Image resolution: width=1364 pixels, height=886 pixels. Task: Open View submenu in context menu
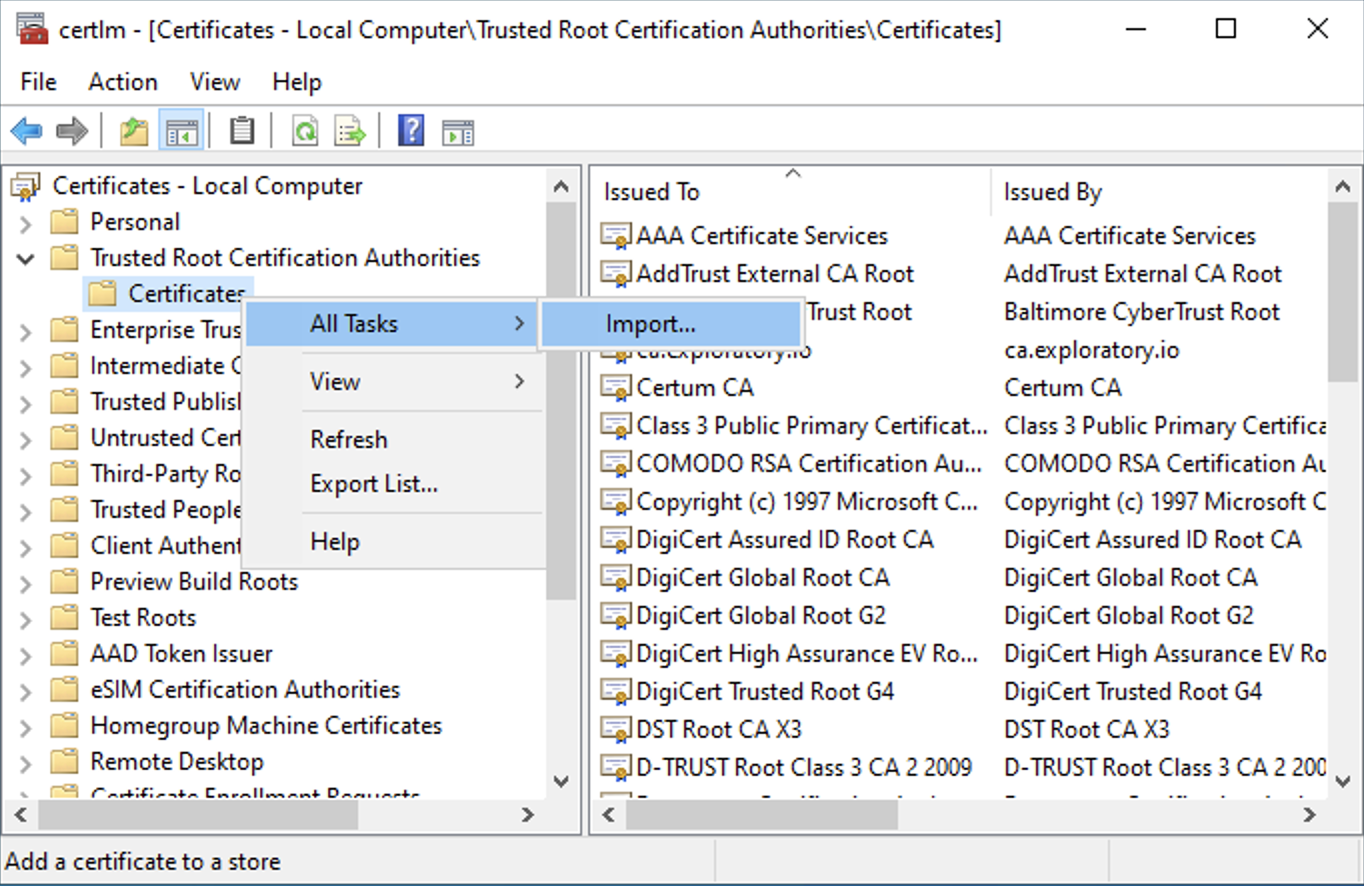tap(392, 381)
